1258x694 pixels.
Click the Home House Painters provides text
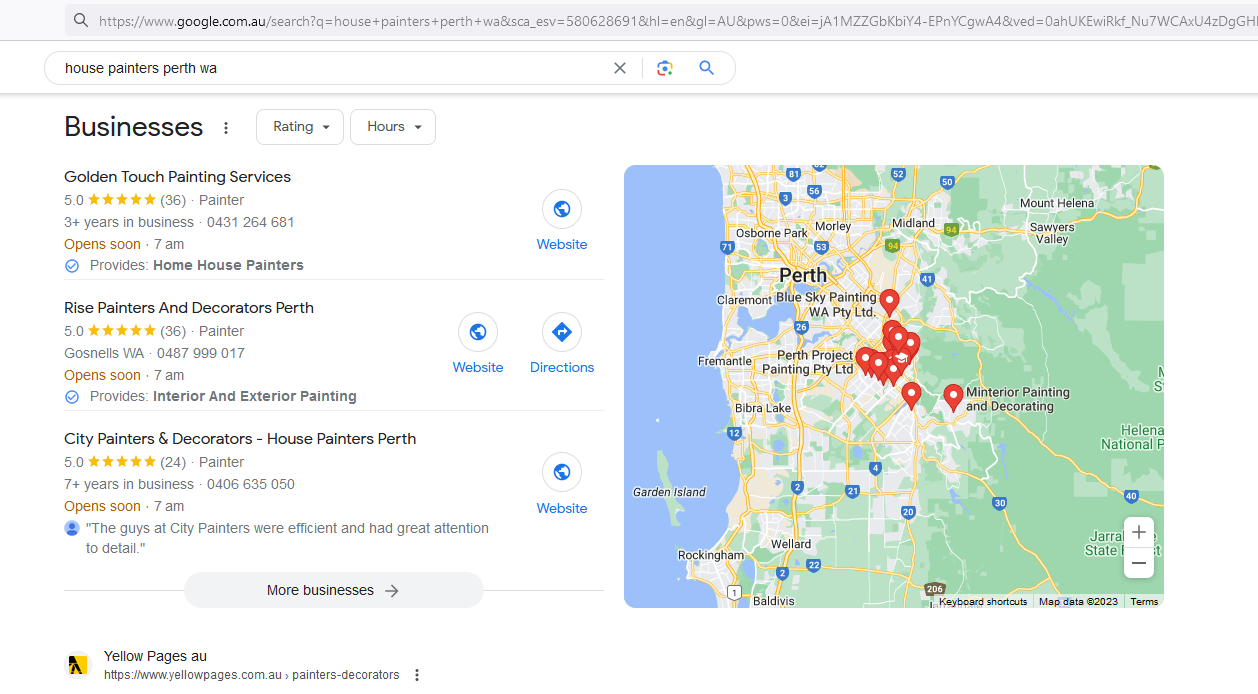(x=228, y=265)
